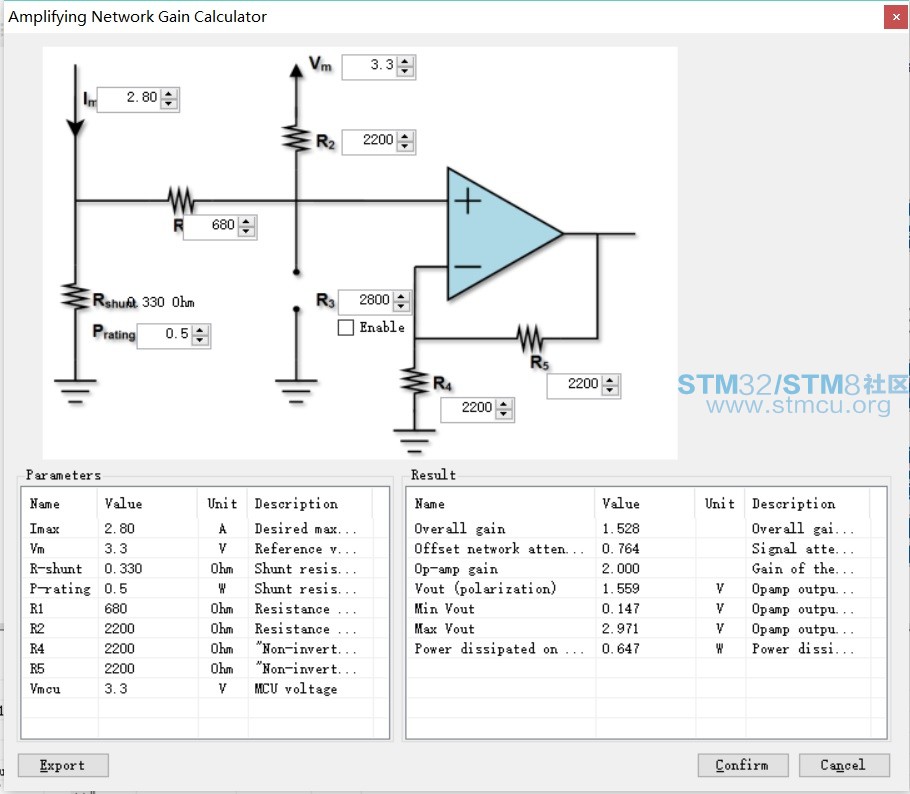Increase the R1 680 resistance spinner
The height and width of the screenshot is (794, 910).
(247, 221)
